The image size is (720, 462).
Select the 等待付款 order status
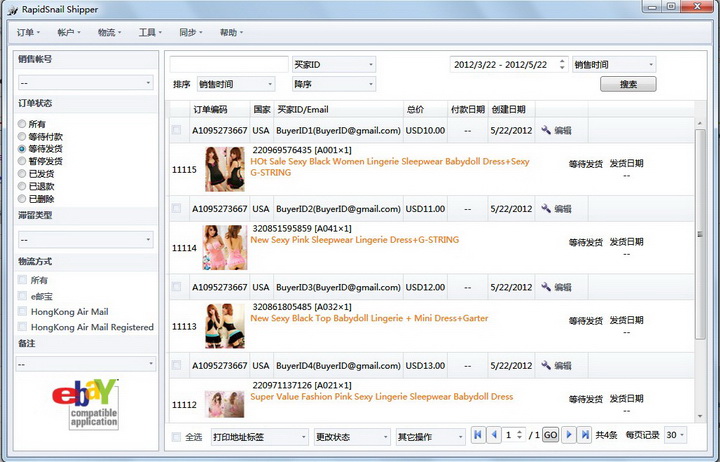pos(22,136)
